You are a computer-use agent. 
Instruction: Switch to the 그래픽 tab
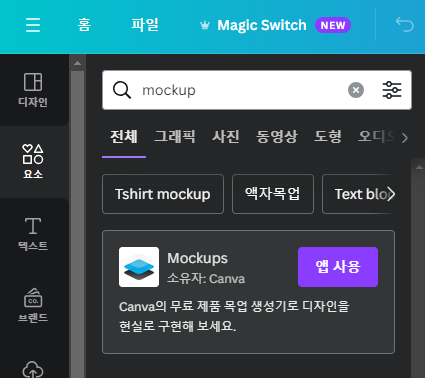click(175, 137)
